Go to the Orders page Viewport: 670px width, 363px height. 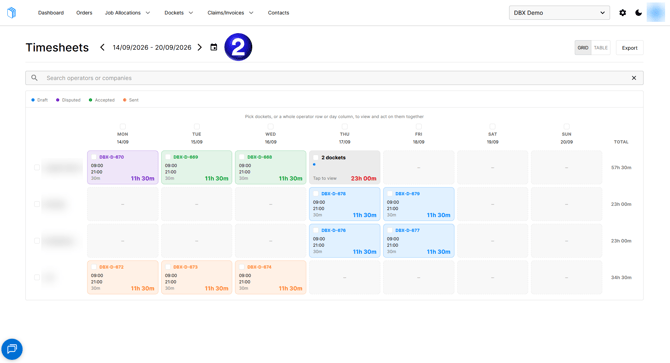(84, 13)
